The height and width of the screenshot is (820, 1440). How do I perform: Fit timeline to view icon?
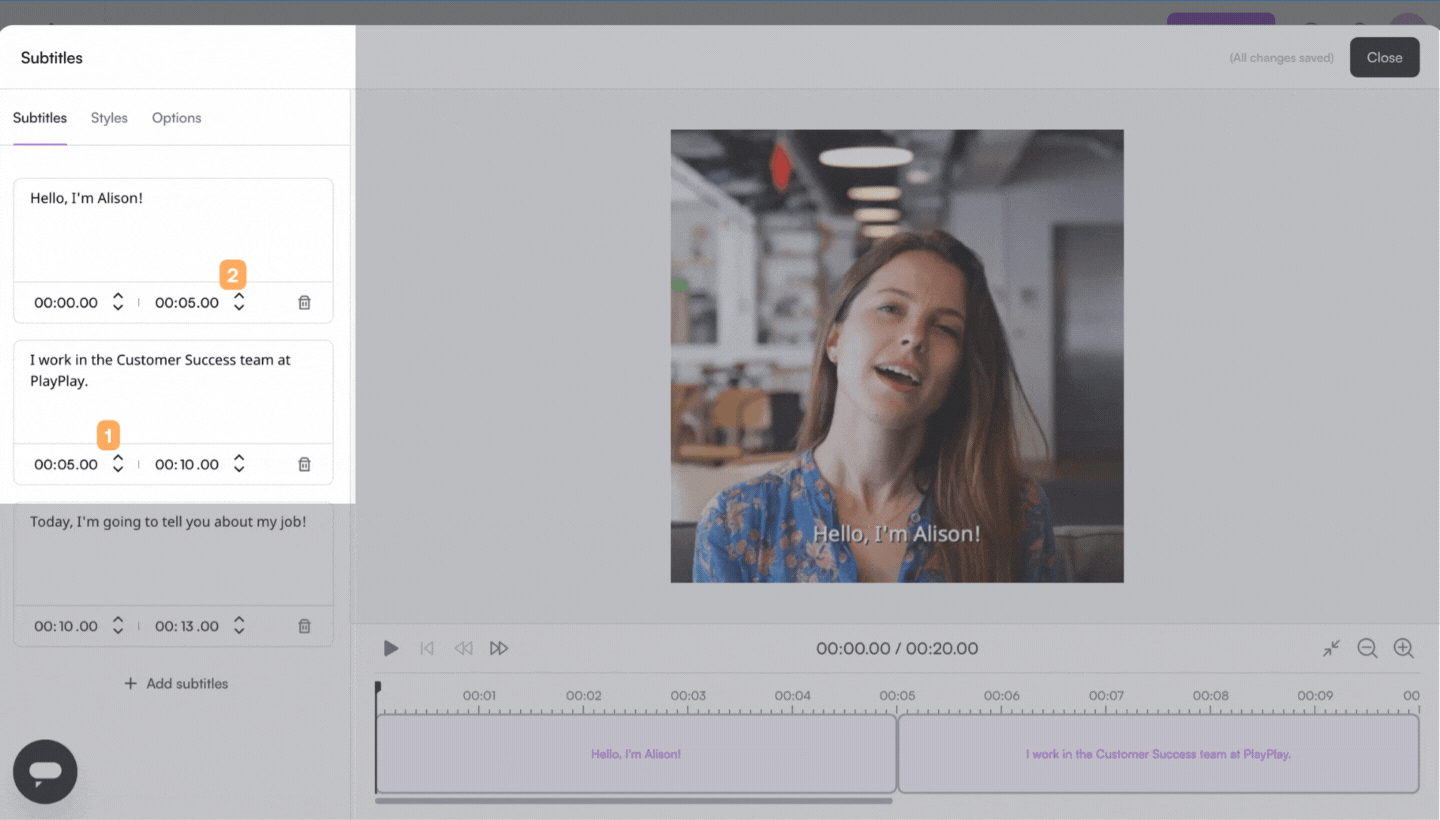pyautogui.click(x=1331, y=648)
